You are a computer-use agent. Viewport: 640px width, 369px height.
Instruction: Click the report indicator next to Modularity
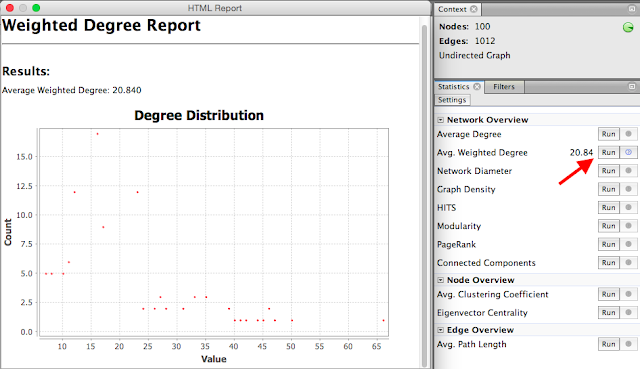point(629,226)
